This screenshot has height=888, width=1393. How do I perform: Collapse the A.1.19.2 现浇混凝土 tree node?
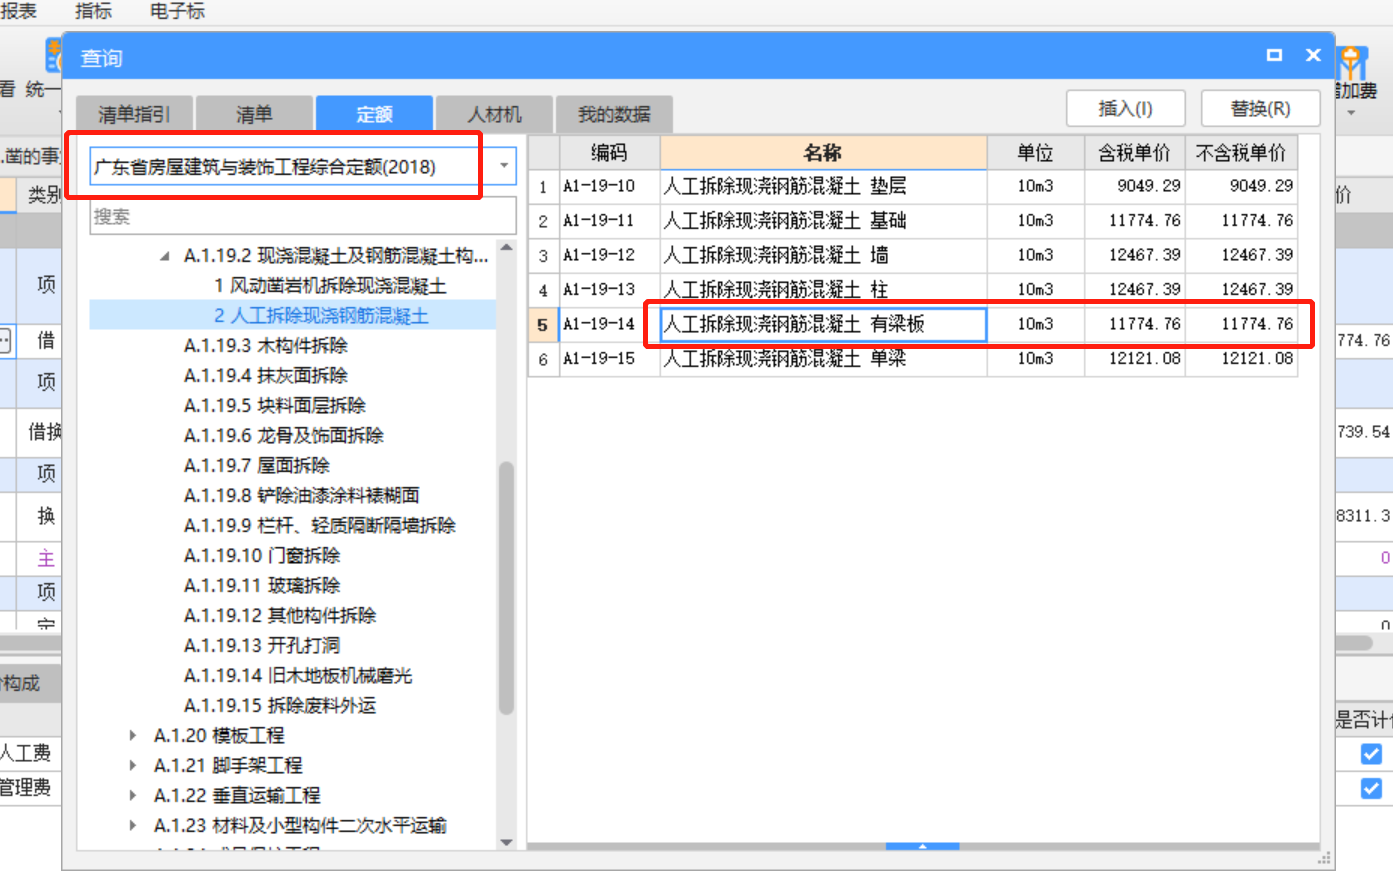coord(165,256)
